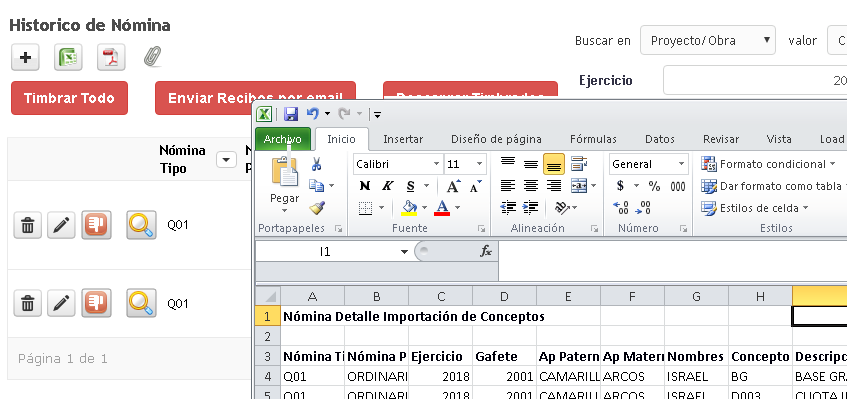Open magnifier detail icon in second Q01 row
The height and width of the screenshot is (399, 847).
[142, 303]
